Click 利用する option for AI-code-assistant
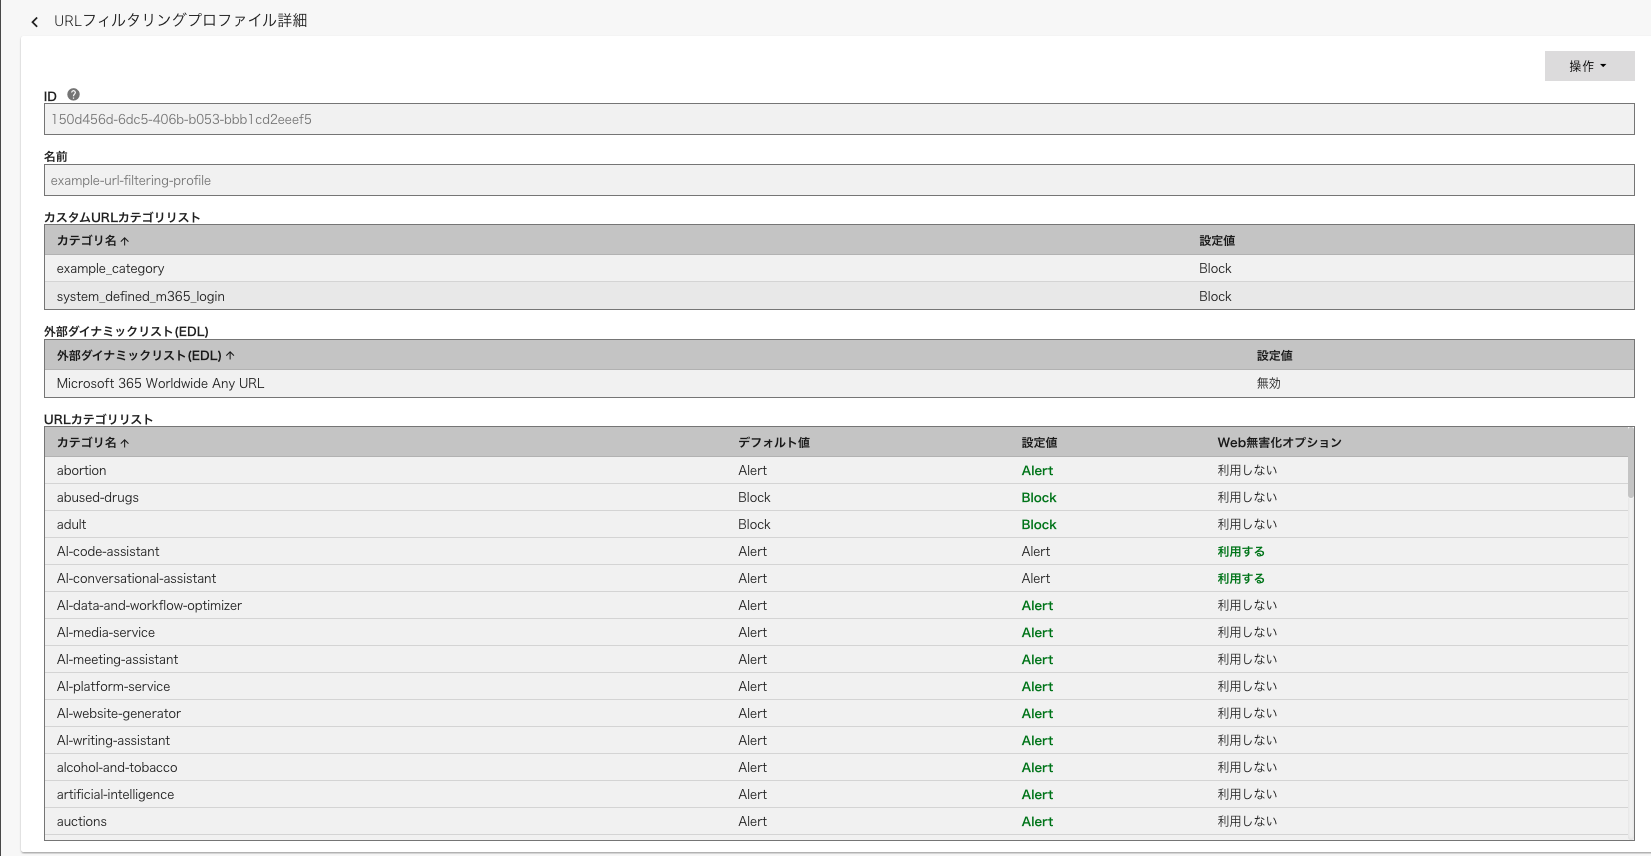Screen dimensions: 1651x856 click(1241, 551)
